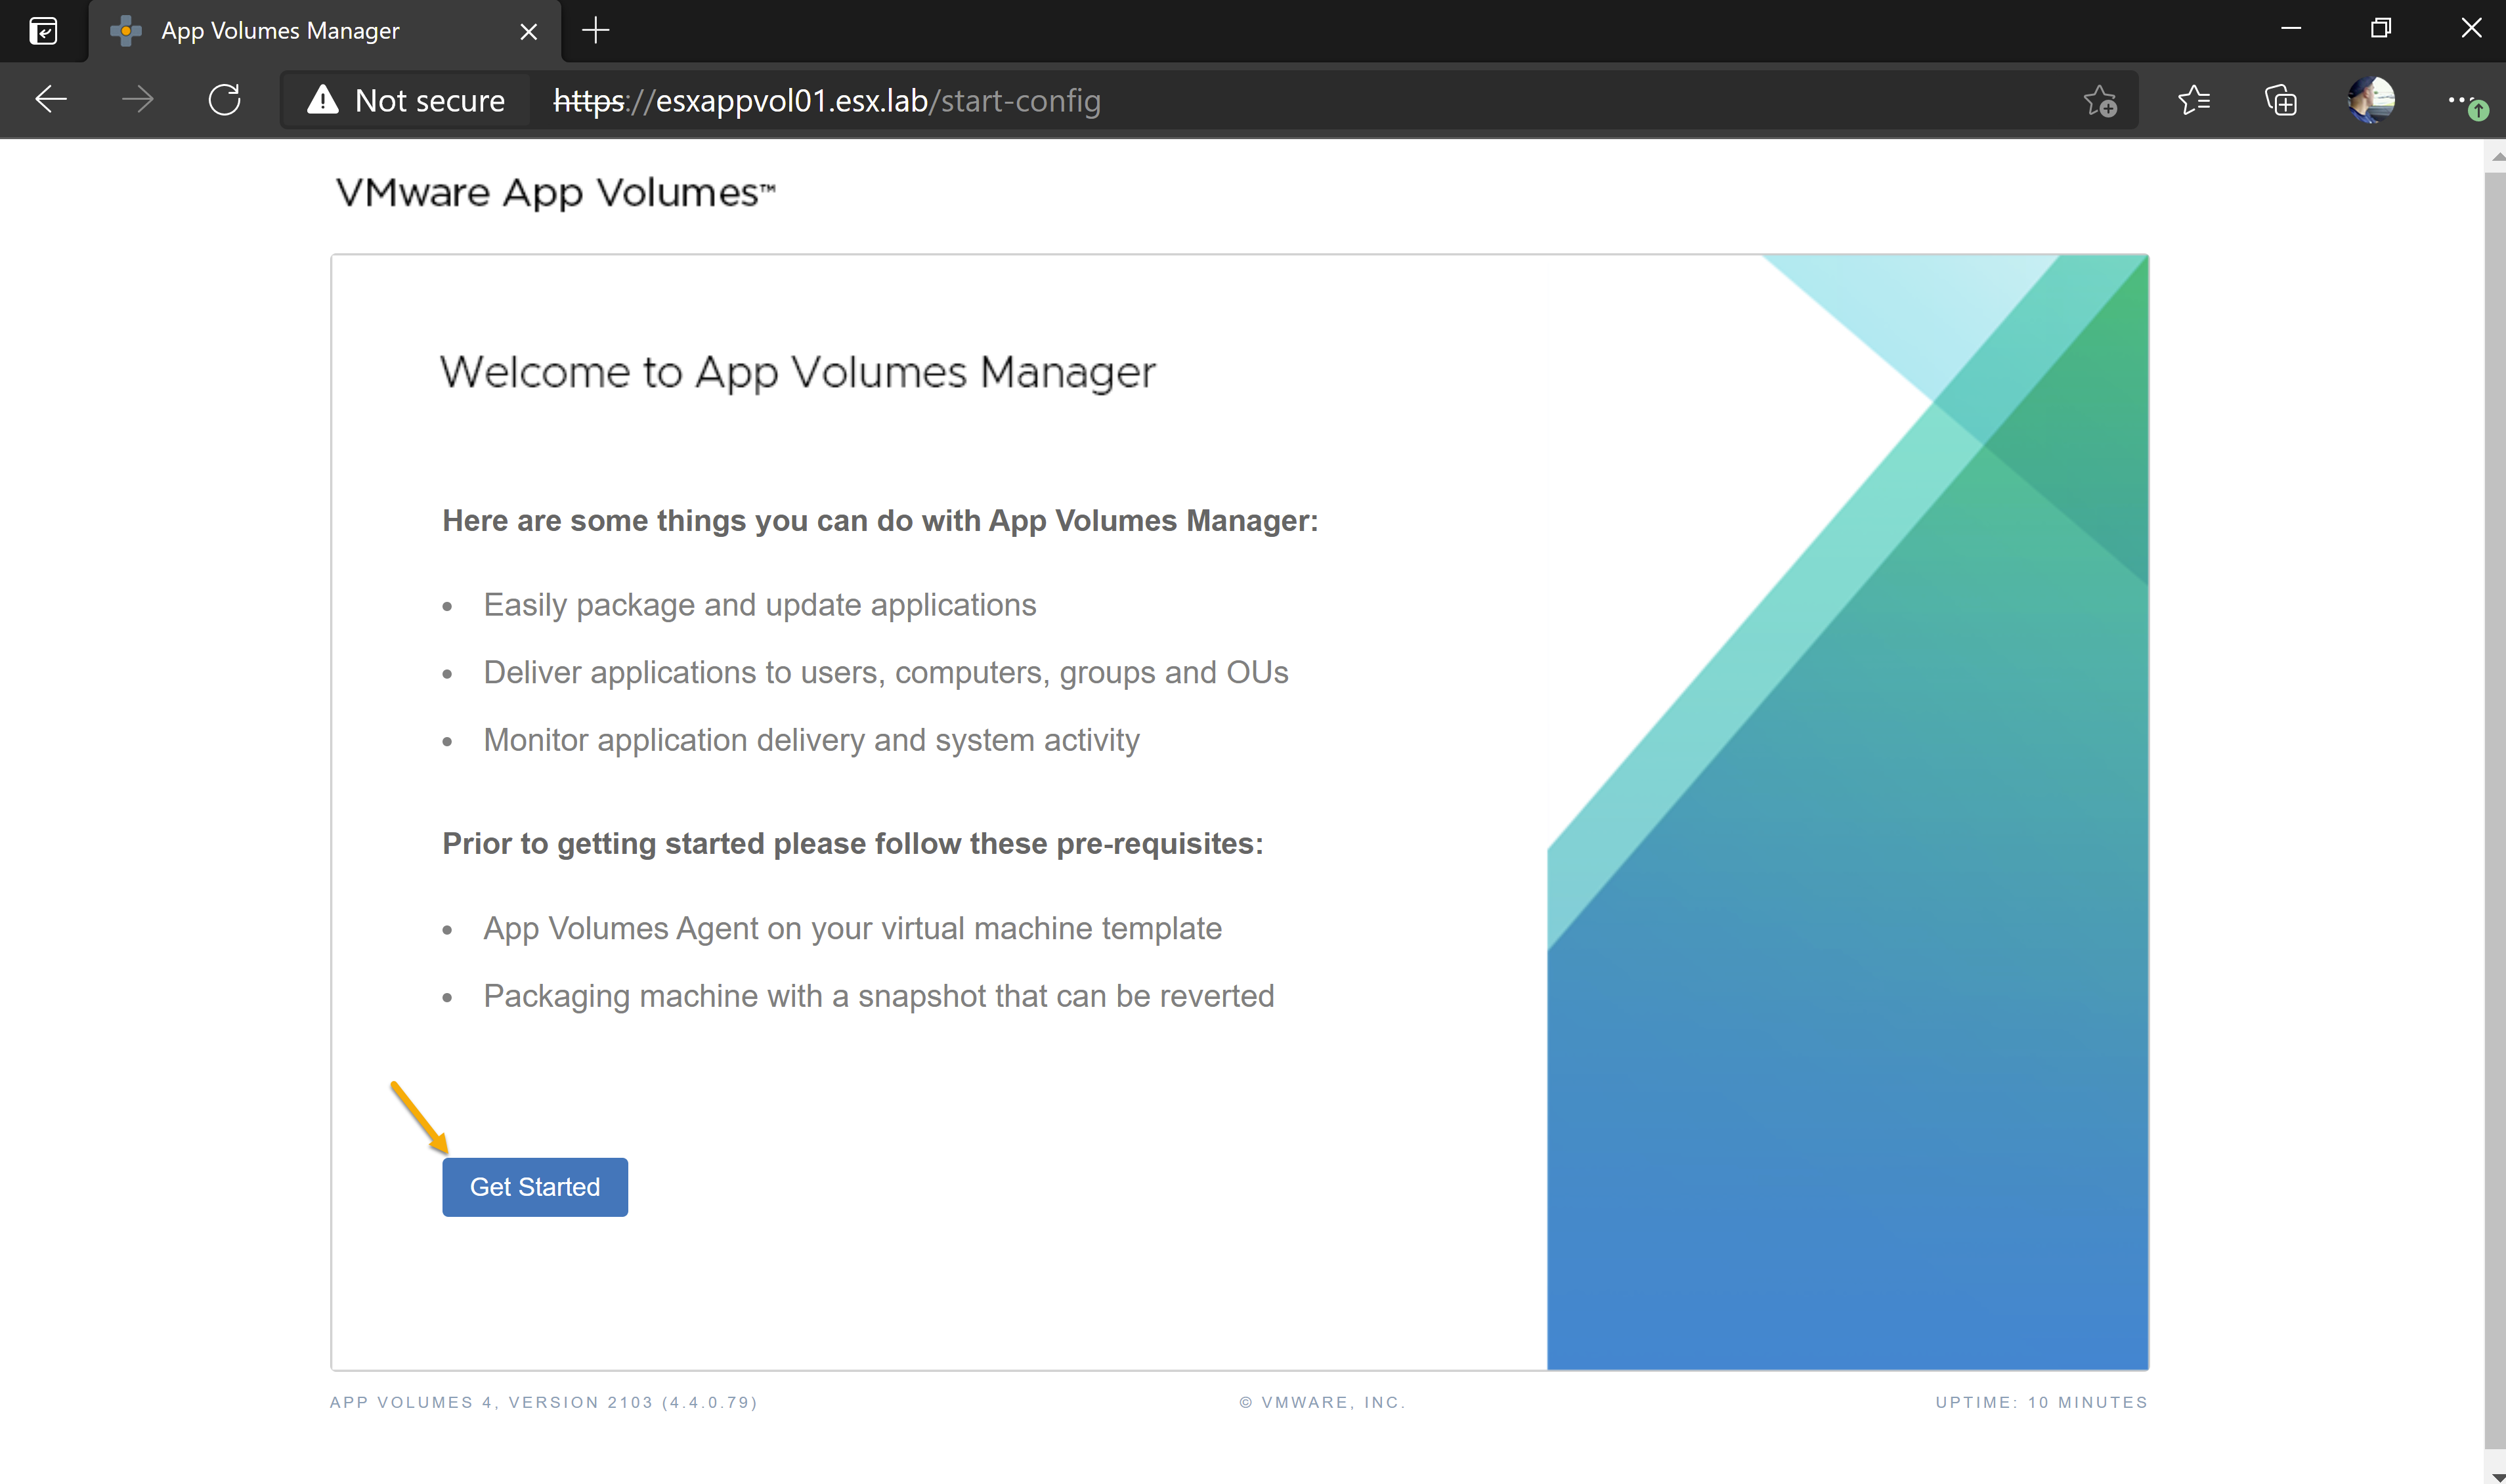2506x1484 pixels.
Task: Click 'Deliver applications to users' bullet
Action: [x=886, y=672]
